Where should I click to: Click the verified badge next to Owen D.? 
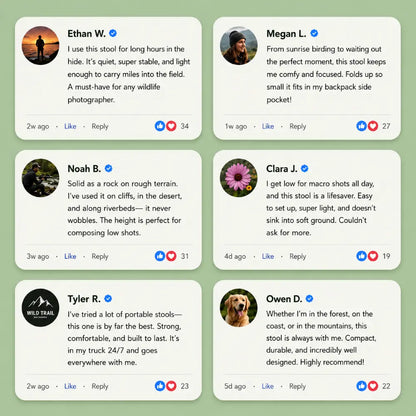309,298
